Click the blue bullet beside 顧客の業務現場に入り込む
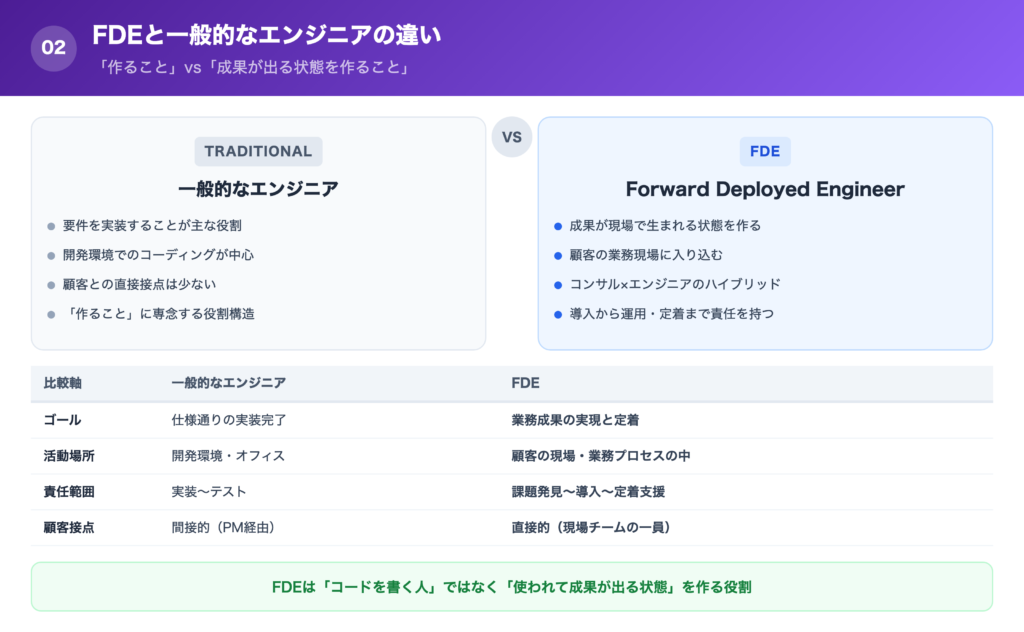1024x632 pixels. click(x=560, y=255)
